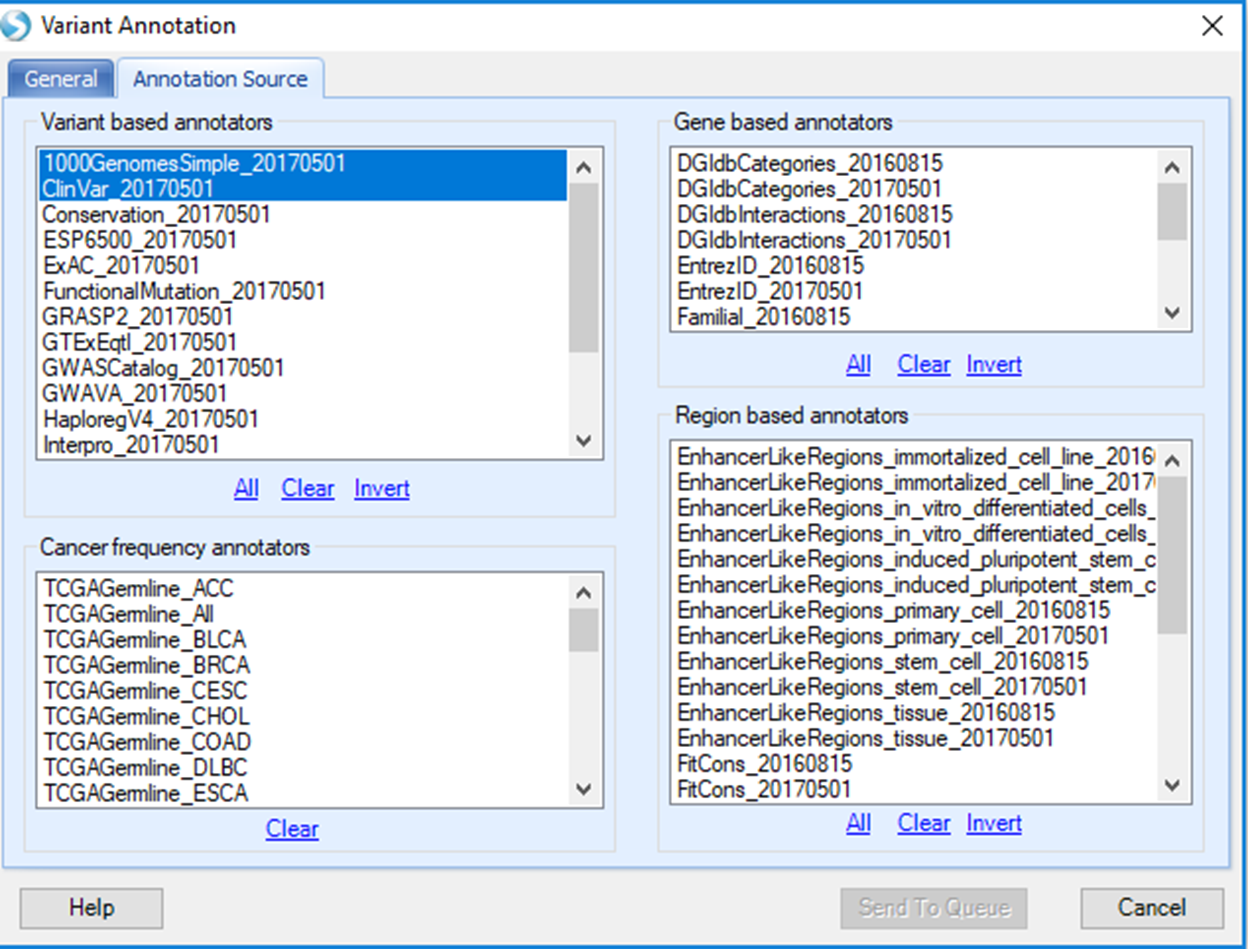Select EnhancerLikeRegions_tissue_20170501 region annotator
This screenshot has height=949, width=1248.
point(915,739)
